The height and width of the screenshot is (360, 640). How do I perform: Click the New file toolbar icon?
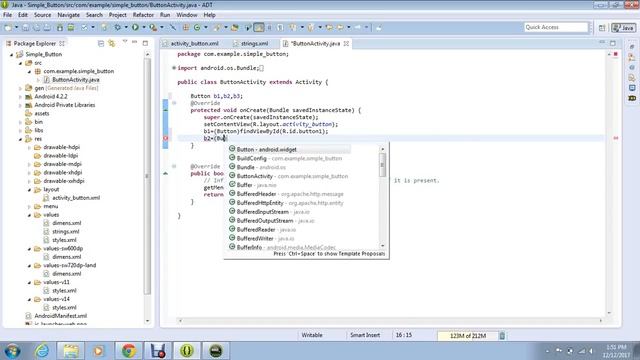[x=8, y=28]
